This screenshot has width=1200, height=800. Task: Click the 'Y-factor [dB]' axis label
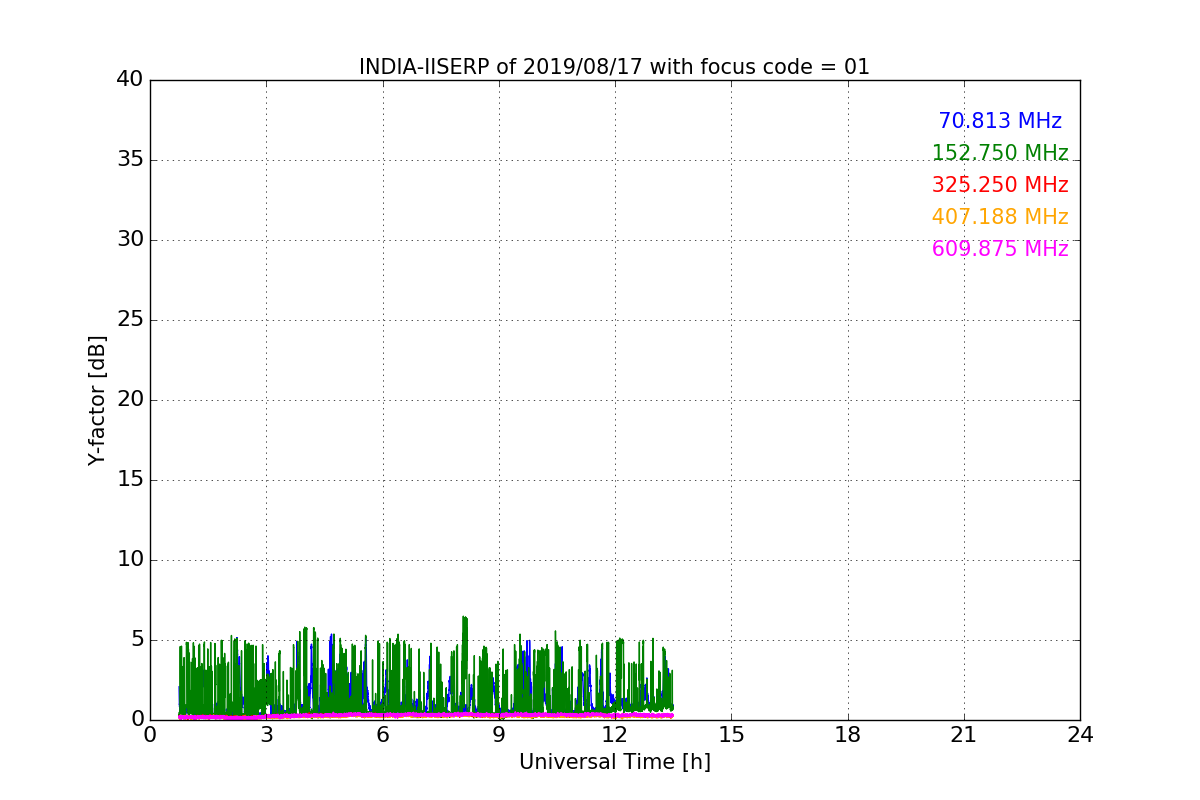point(97,400)
